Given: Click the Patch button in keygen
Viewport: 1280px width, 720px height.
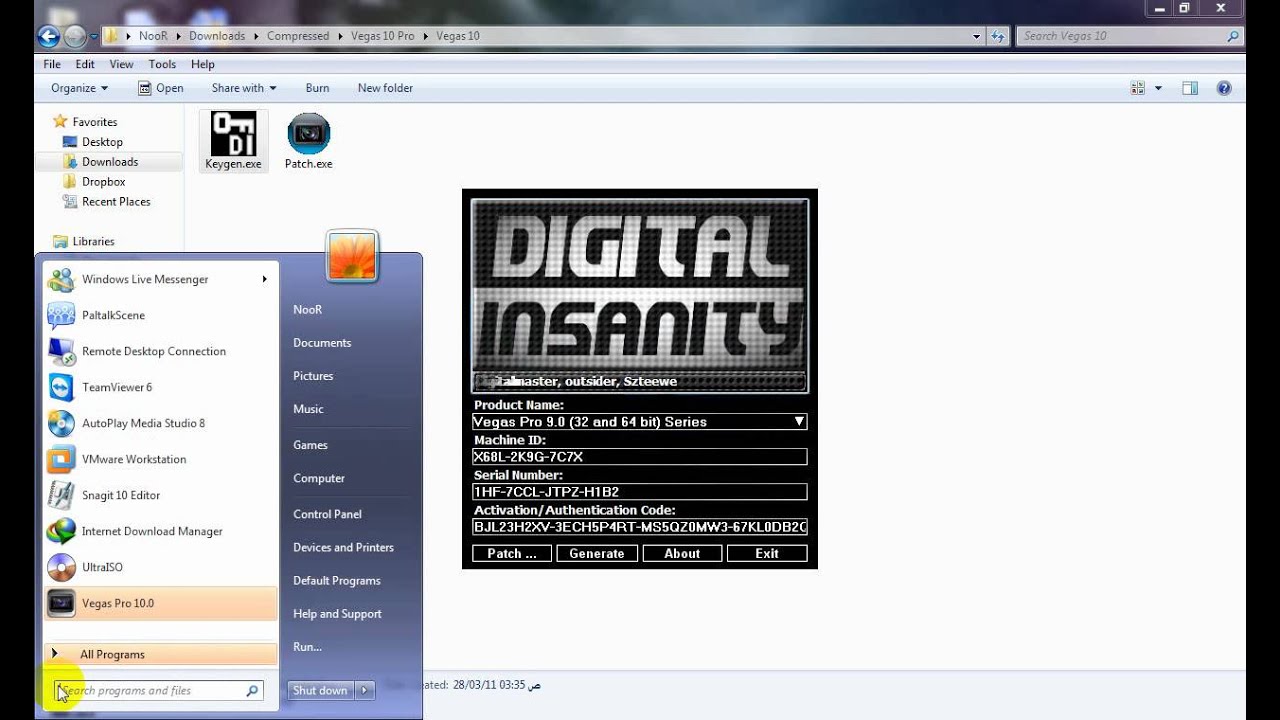Looking at the screenshot, I should coord(512,553).
